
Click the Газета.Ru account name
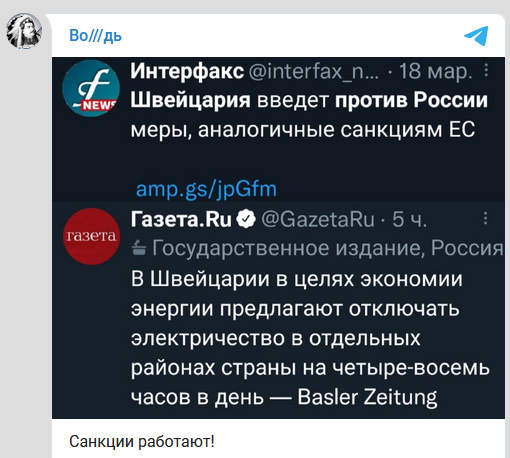(181, 219)
